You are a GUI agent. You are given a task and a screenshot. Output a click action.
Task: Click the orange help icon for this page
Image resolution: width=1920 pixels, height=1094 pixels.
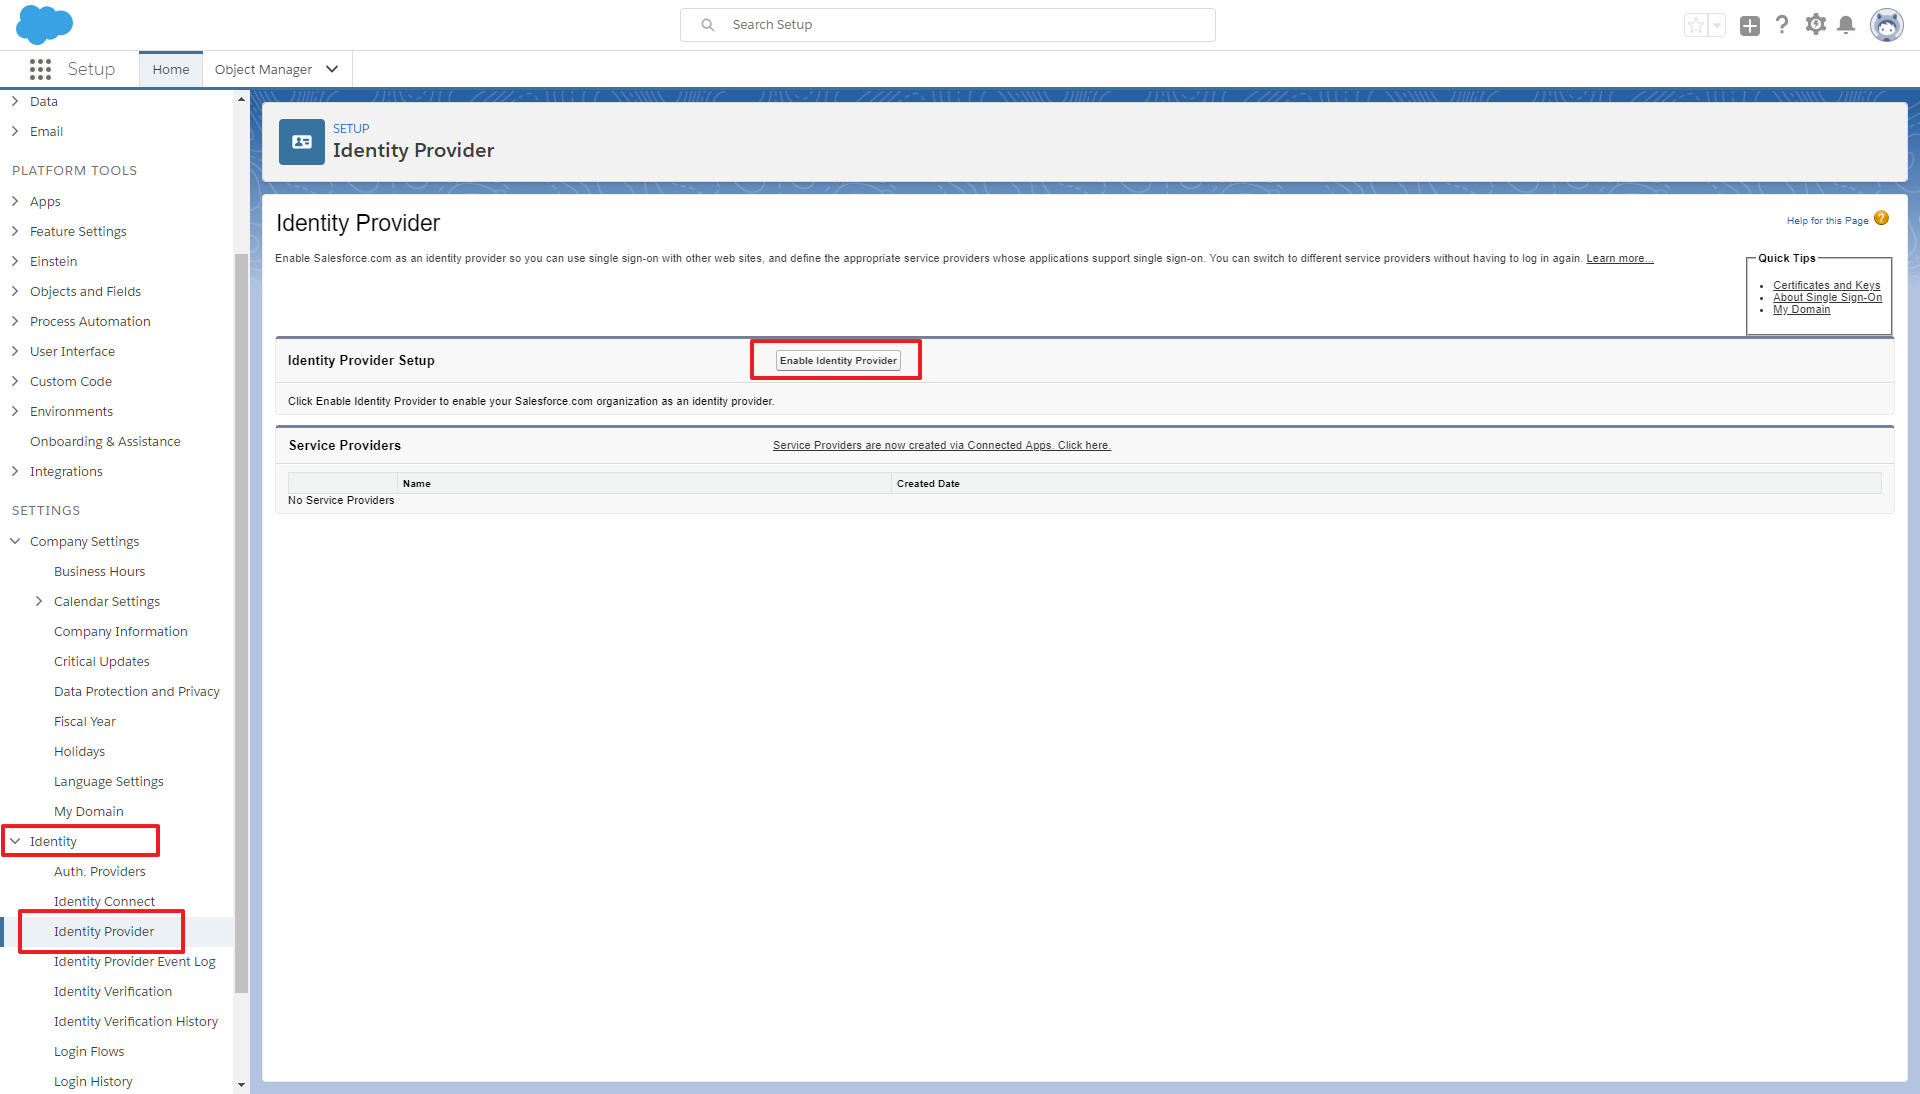click(1881, 218)
